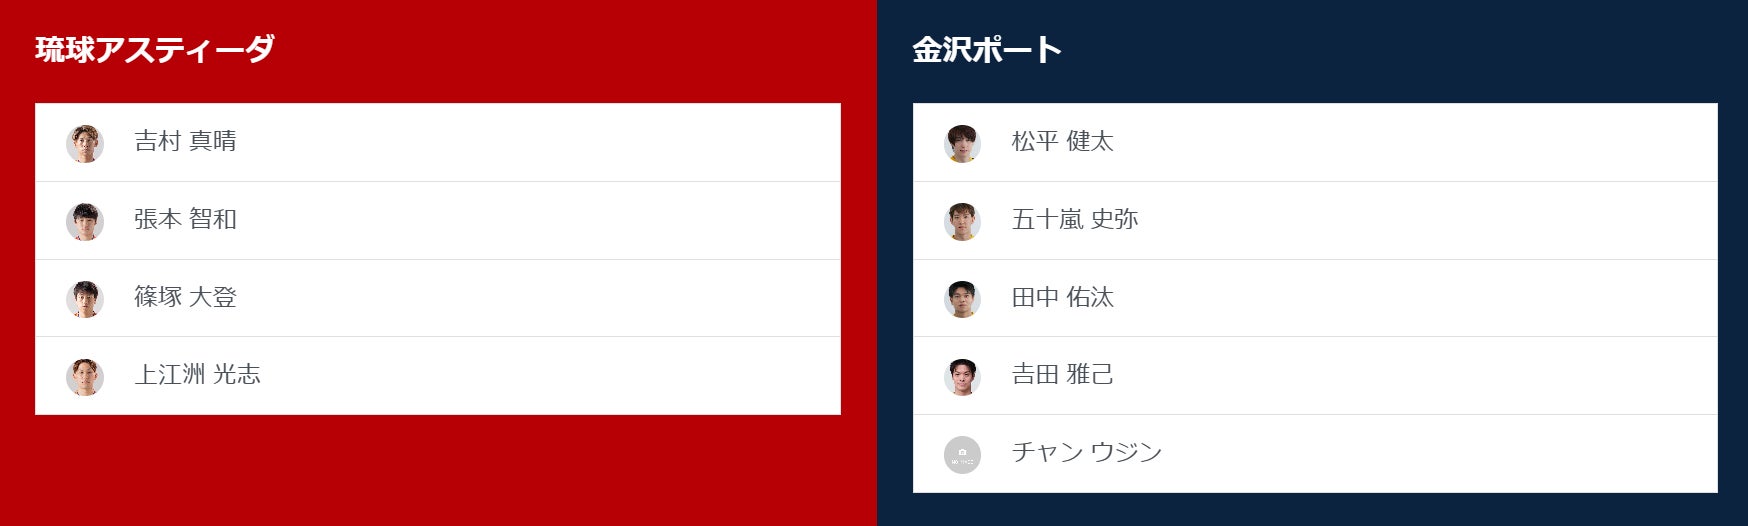The image size is (1748, 526).
Task: Select player name 上江洲 光志
Action: pos(197,374)
